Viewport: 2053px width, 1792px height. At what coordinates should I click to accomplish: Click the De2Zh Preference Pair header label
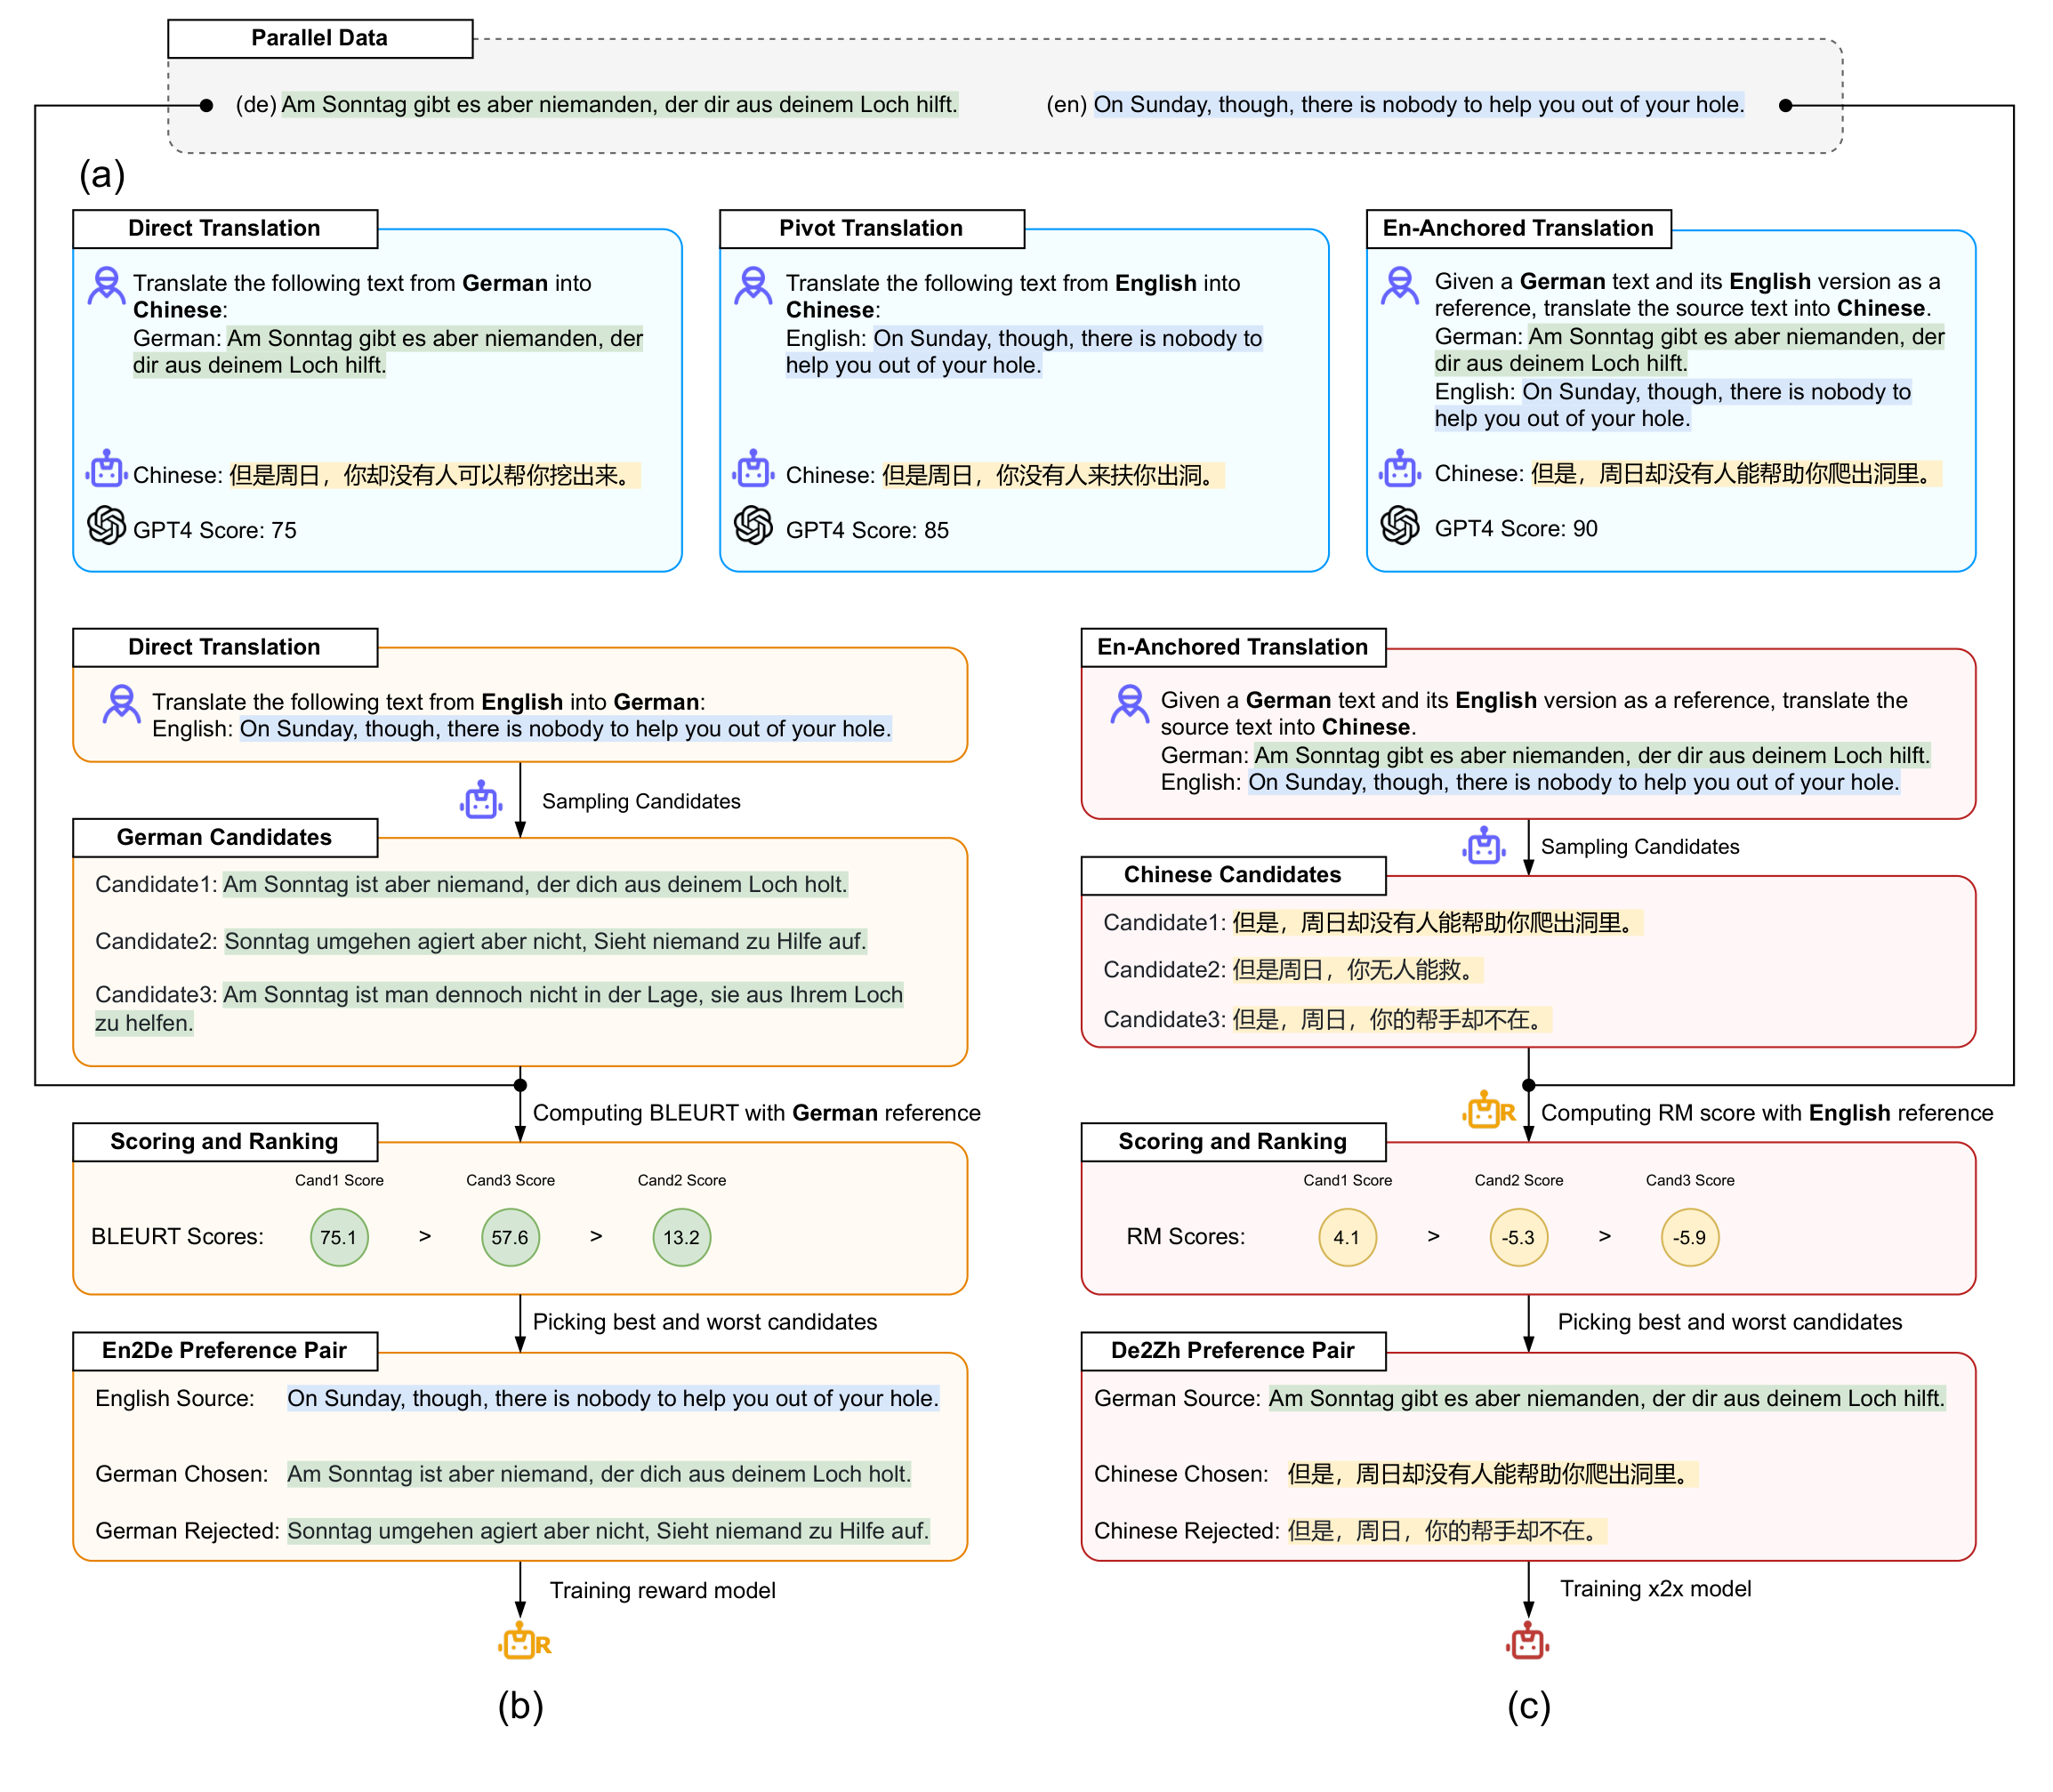pyautogui.click(x=1233, y=1350)
